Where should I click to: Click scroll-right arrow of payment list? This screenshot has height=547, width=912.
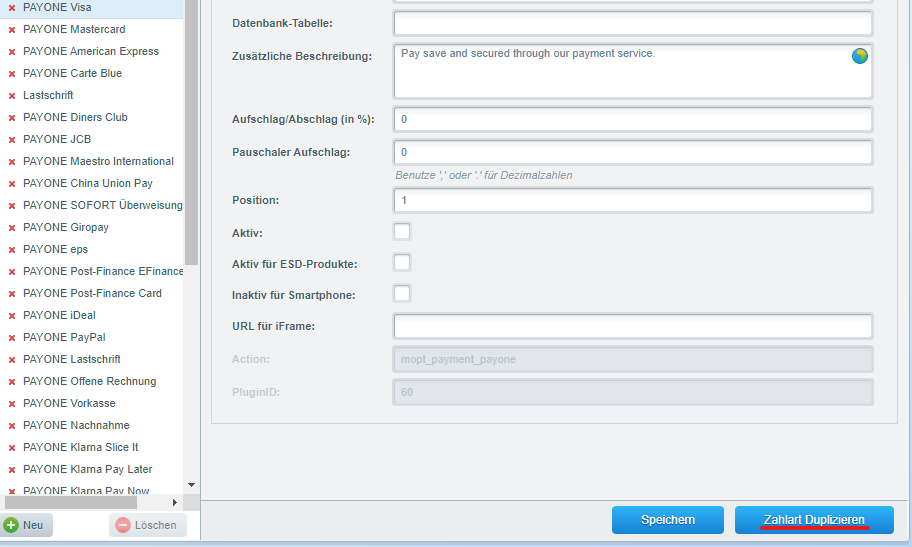click(174, 502)
